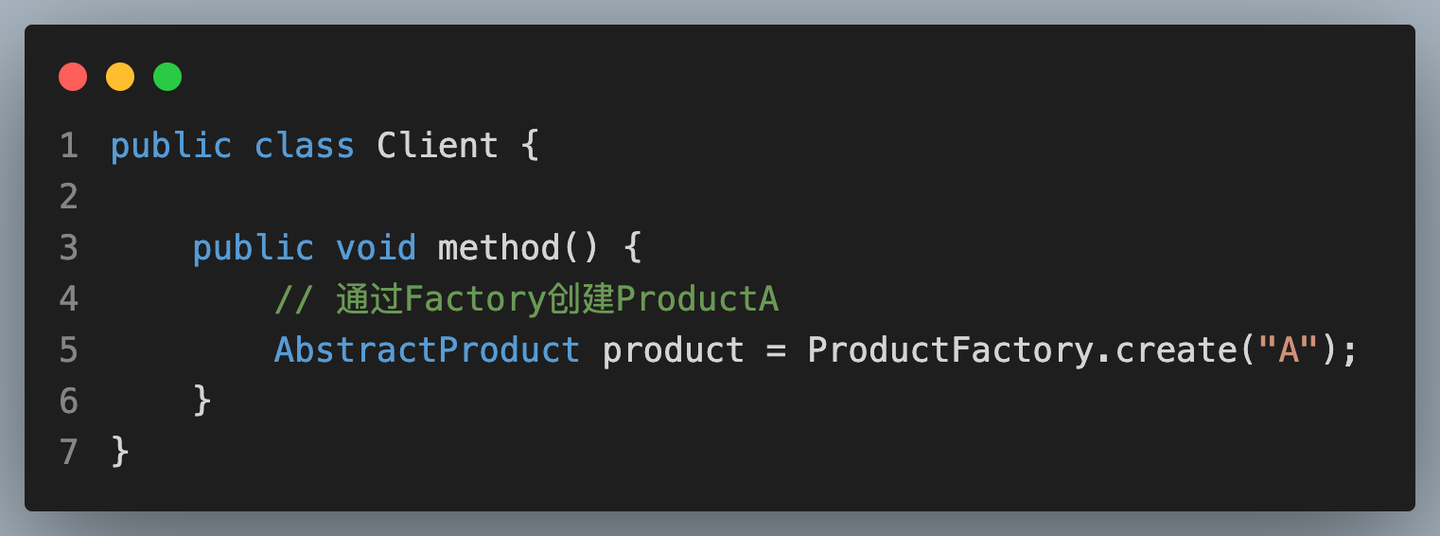Viewport: 1440px width, 536px height.
Task: Click the red close window dot
Action: tap(73, 77)
